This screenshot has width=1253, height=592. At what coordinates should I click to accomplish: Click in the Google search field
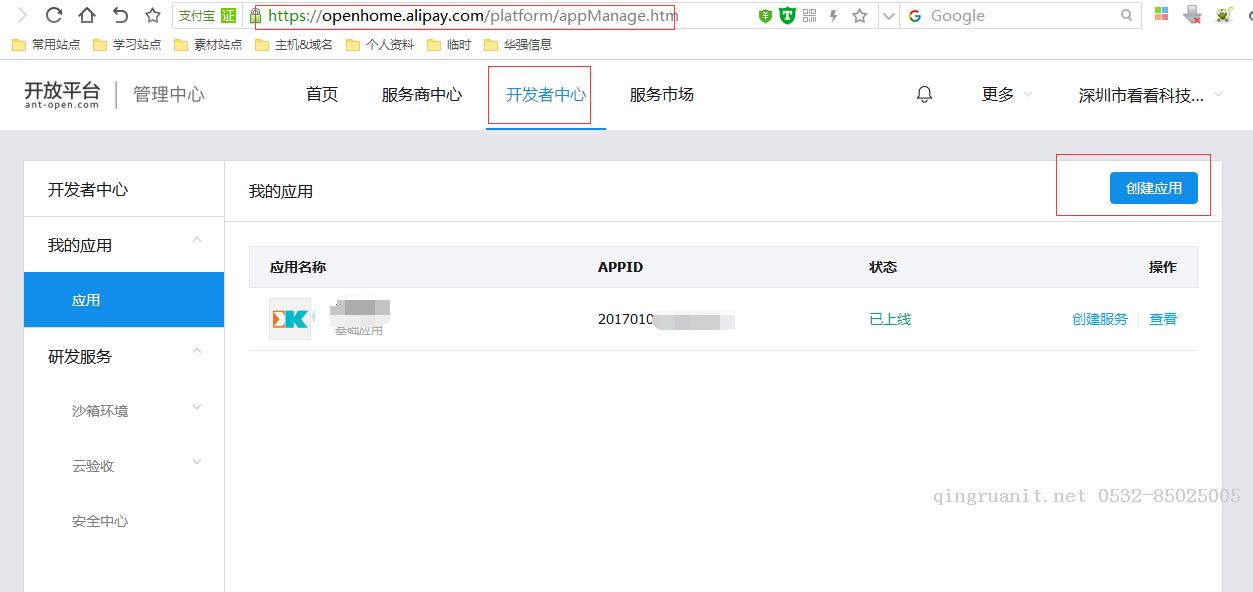(x=1020, y=16)
